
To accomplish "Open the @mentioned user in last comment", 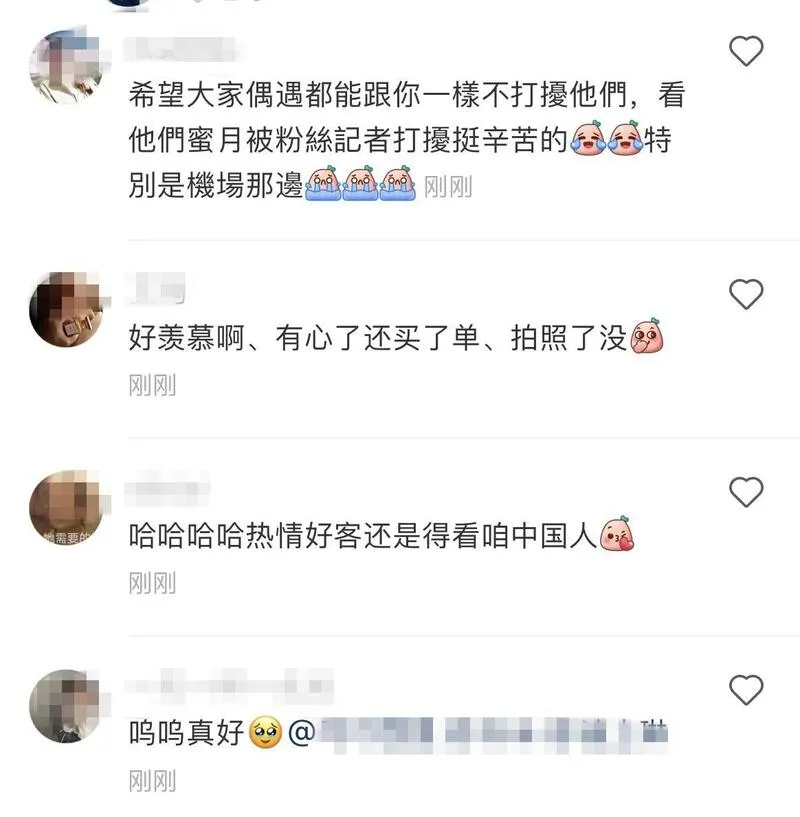I will (478, 734).
